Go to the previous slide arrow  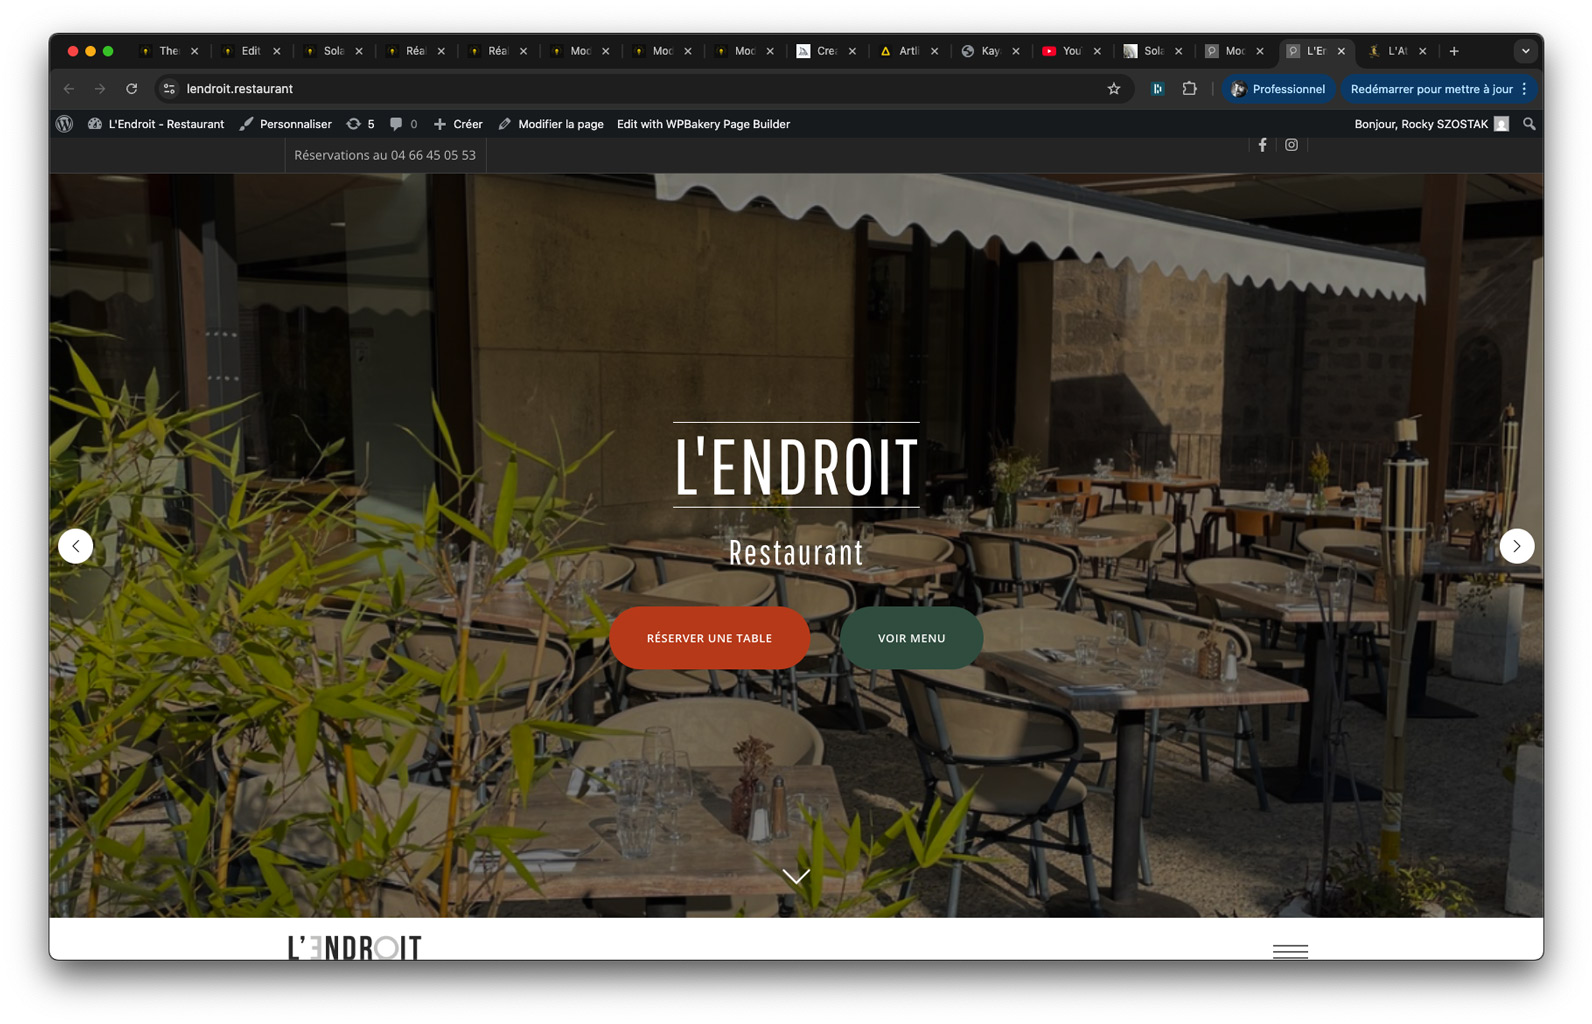[x=76, y=546]
